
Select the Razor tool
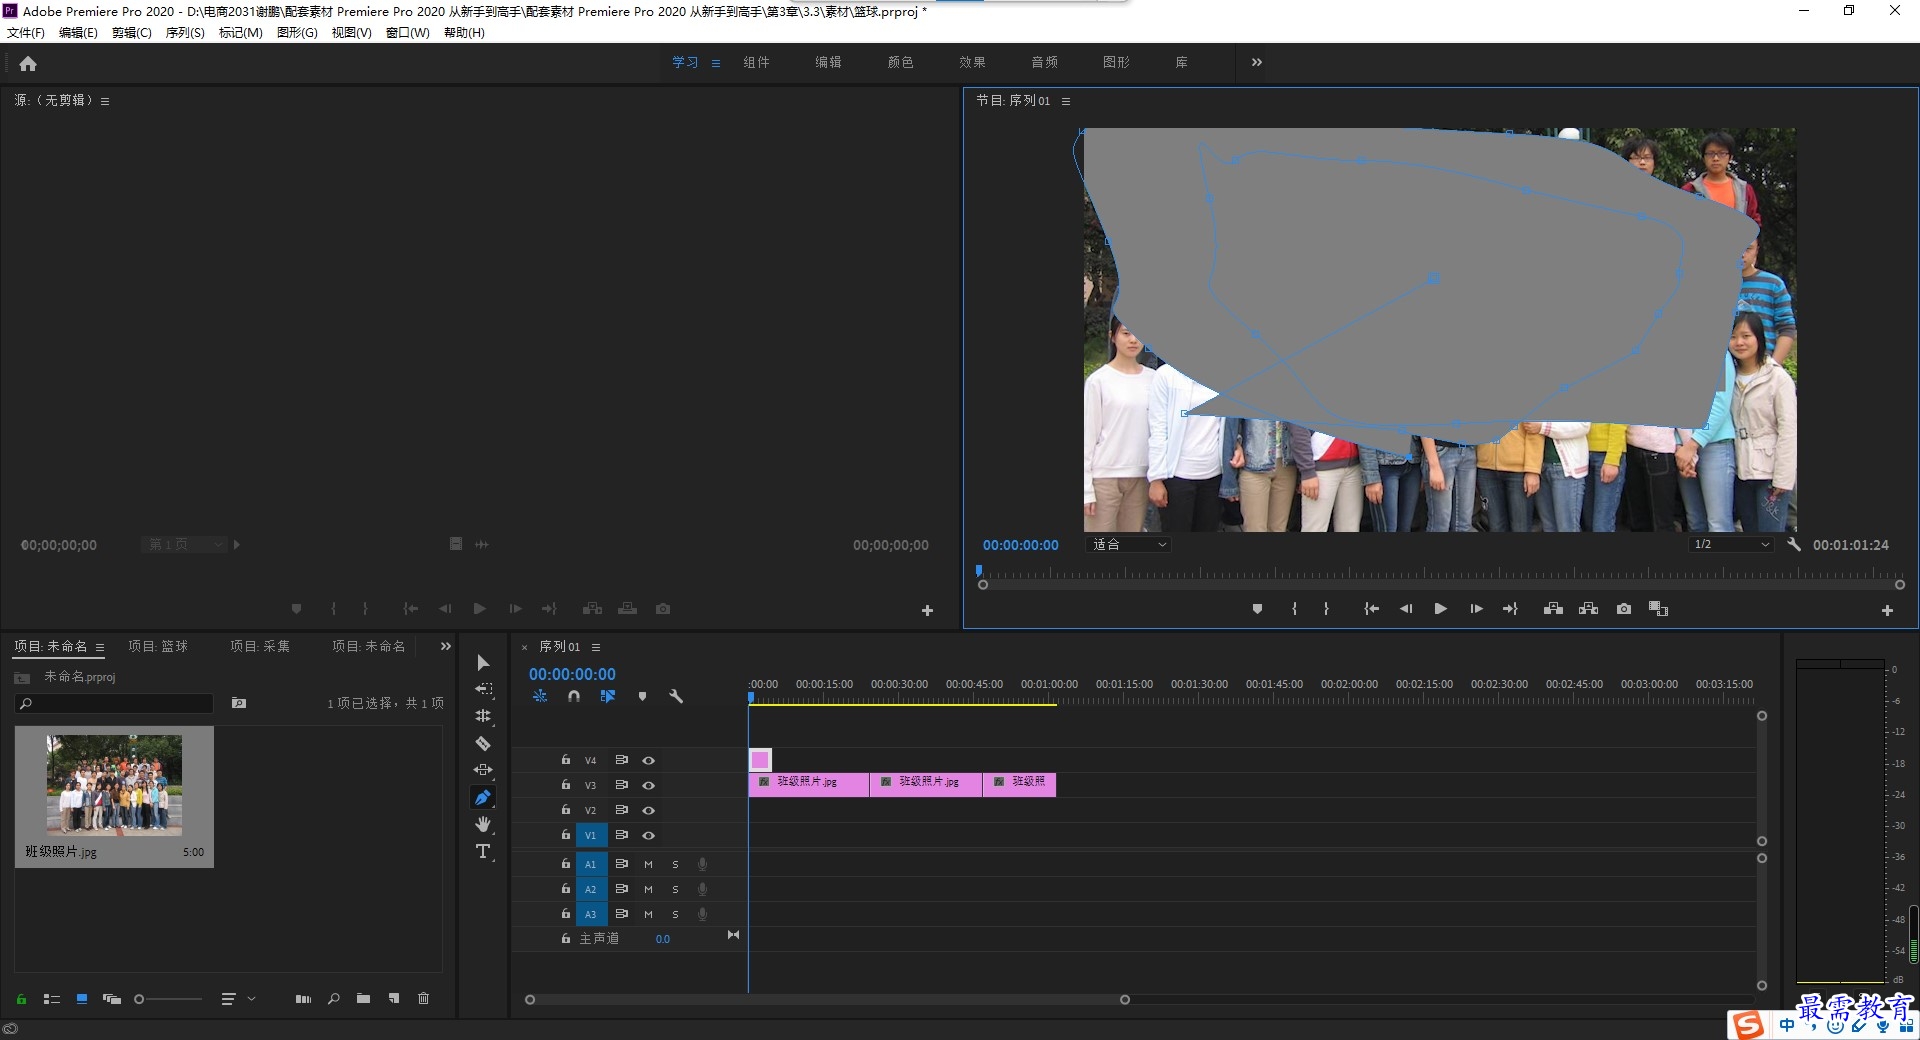point(483,743)
